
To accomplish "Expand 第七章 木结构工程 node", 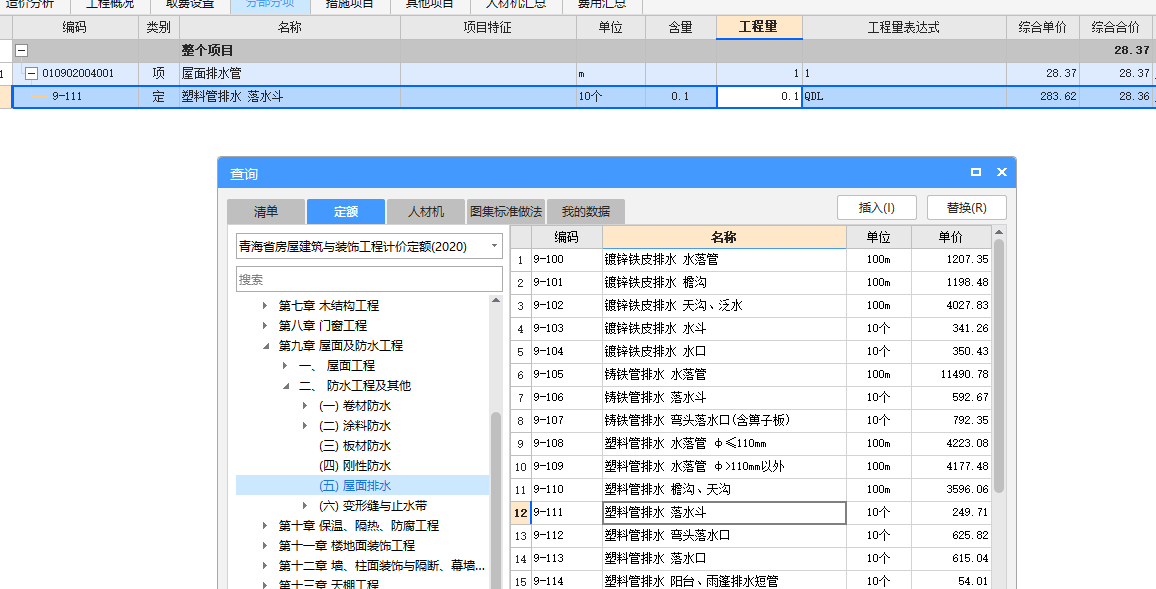I will click(265, 305).
